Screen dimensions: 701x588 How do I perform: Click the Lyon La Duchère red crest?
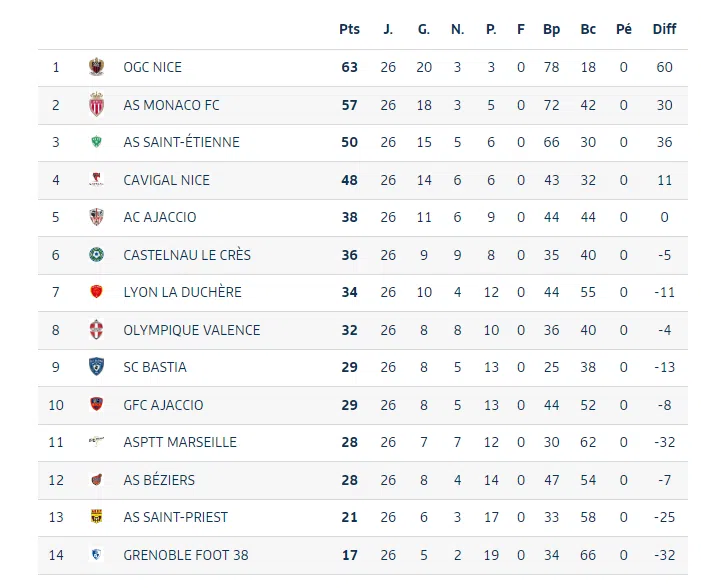pos(96,292)
